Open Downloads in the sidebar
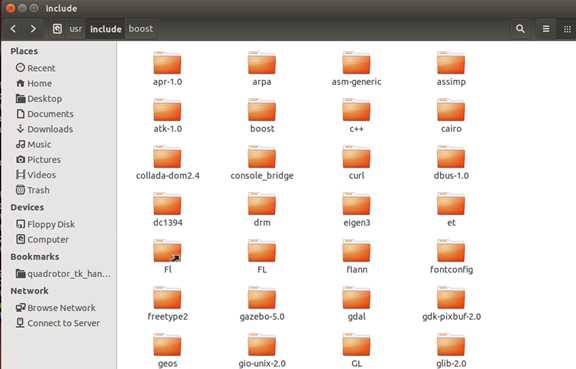 pos(44,129)
